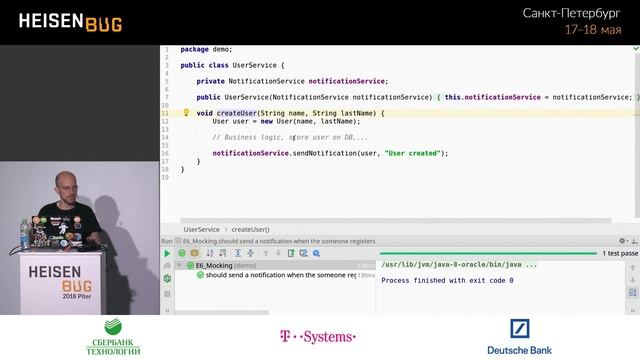Select the E6_Mocking (demo) test suite
Viewport: 640px width, 360px height.
point(226,265)
